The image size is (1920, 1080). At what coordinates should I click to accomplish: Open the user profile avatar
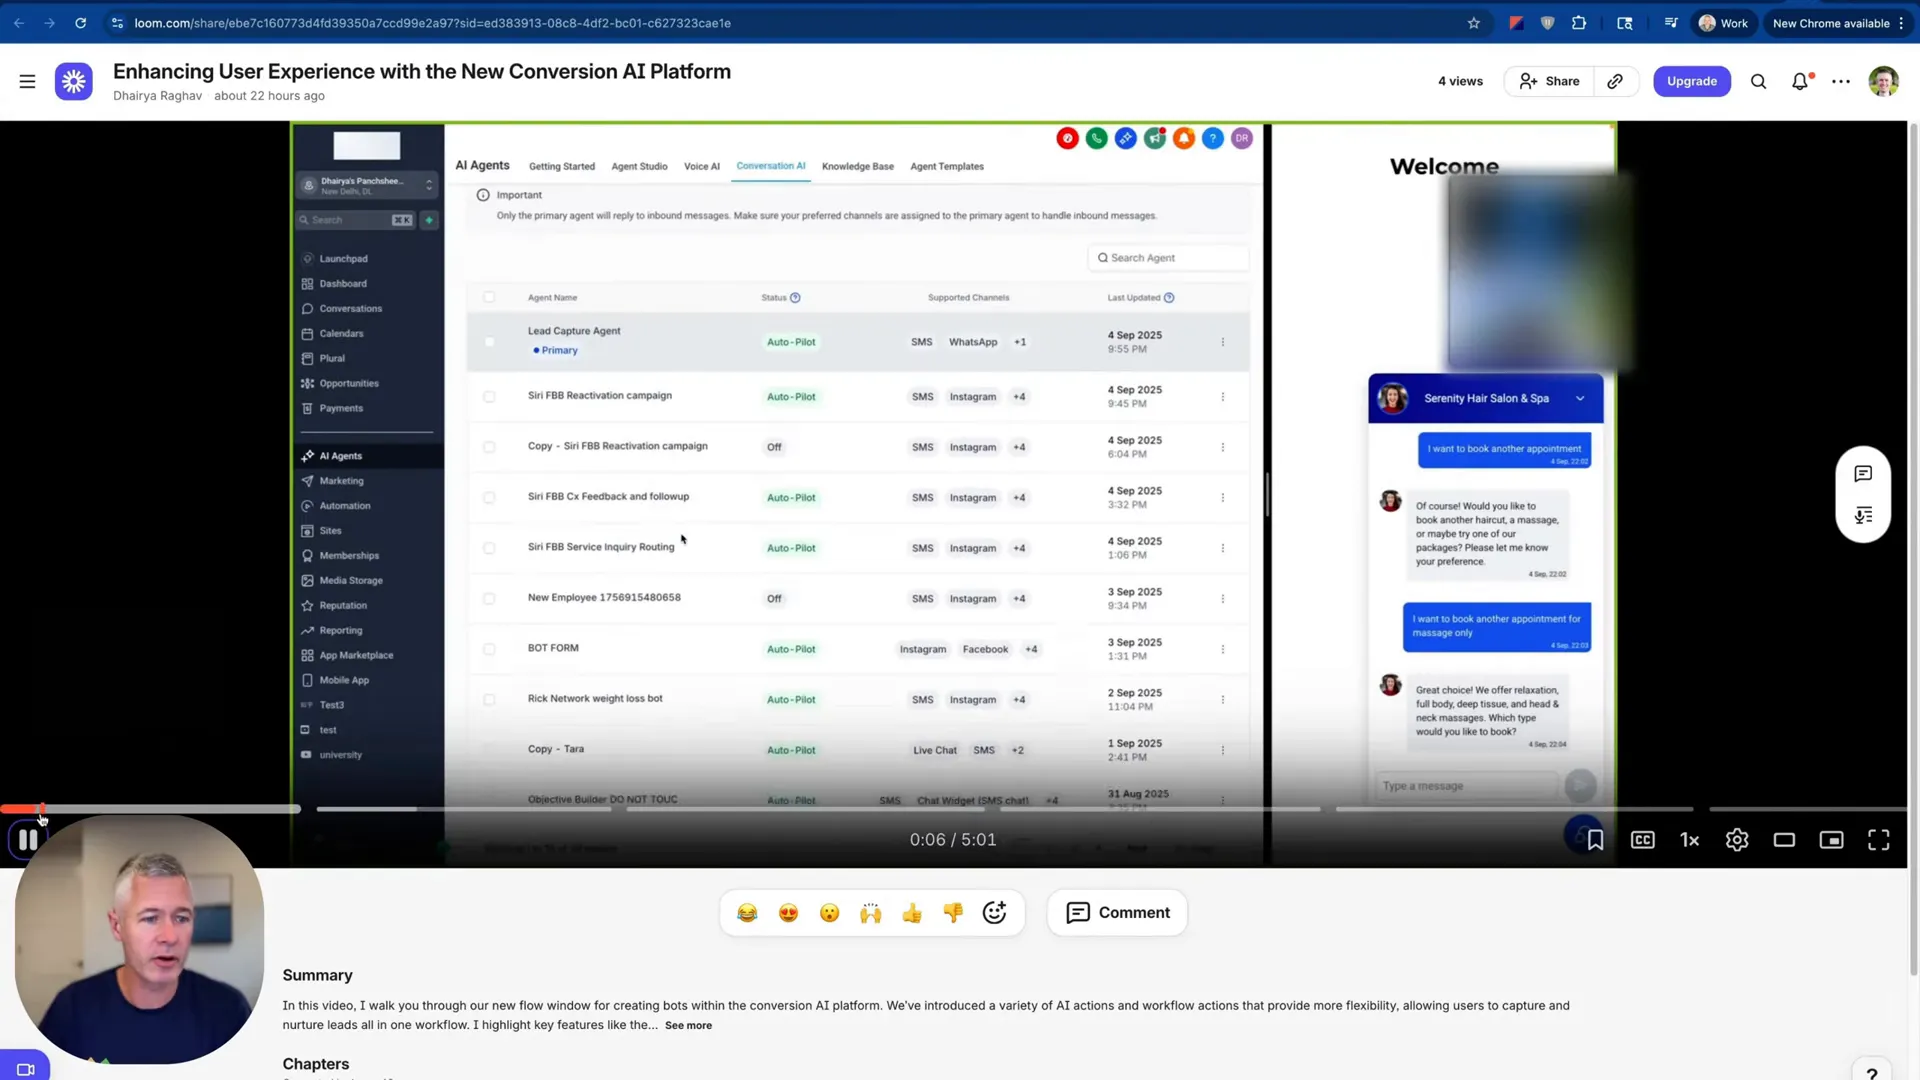click(1883, 81)
